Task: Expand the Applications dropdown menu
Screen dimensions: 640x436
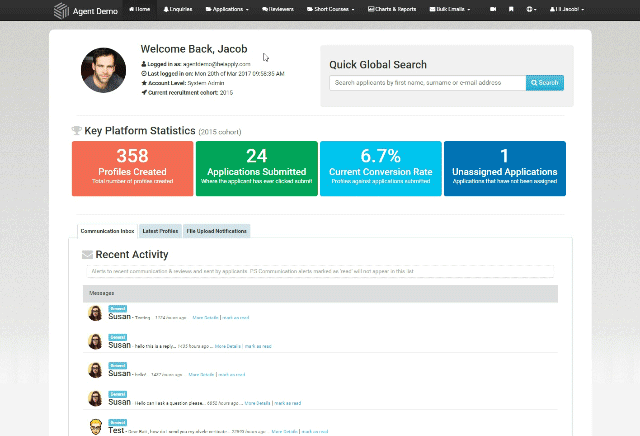Action: click(x=228, y=9)
